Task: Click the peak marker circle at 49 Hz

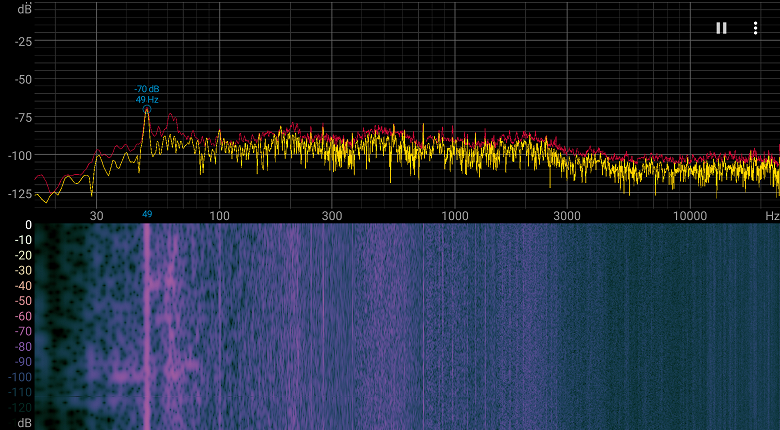Action: (147, 109)
